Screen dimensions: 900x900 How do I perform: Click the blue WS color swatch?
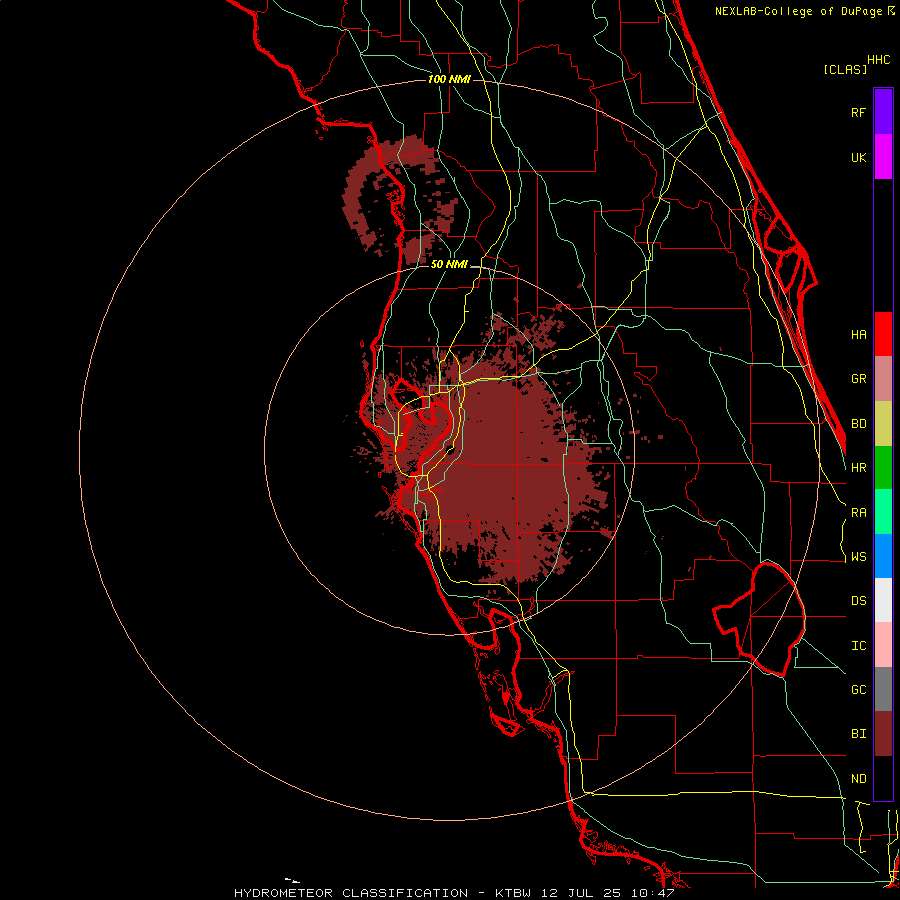tap(883, 556)
